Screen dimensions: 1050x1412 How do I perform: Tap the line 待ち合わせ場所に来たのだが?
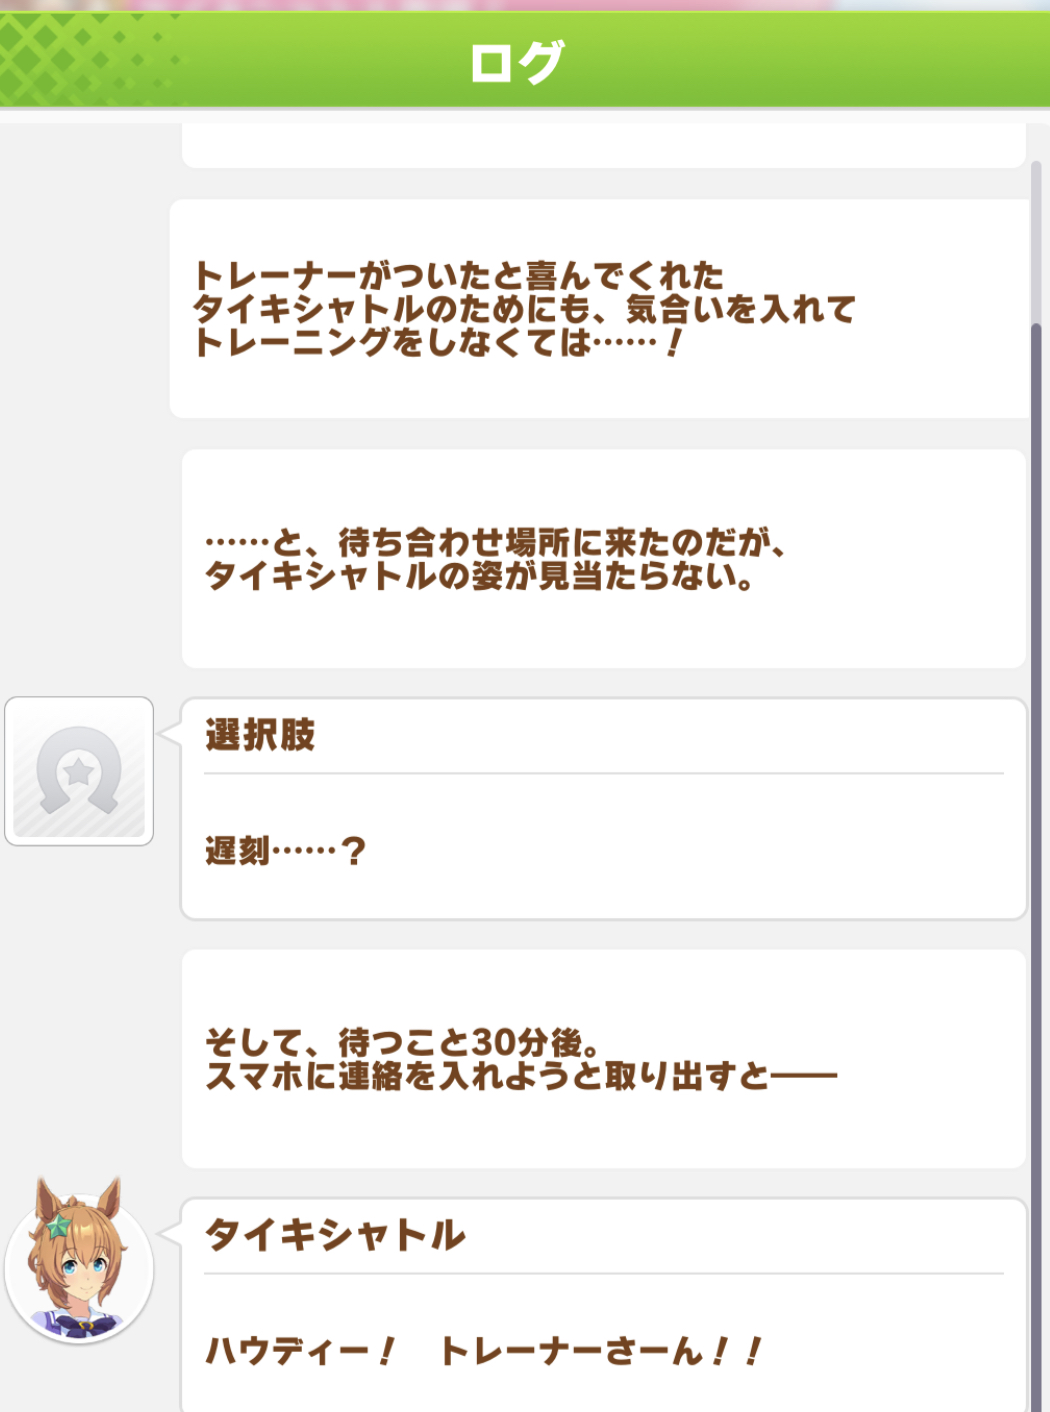[x=495, y=543]
